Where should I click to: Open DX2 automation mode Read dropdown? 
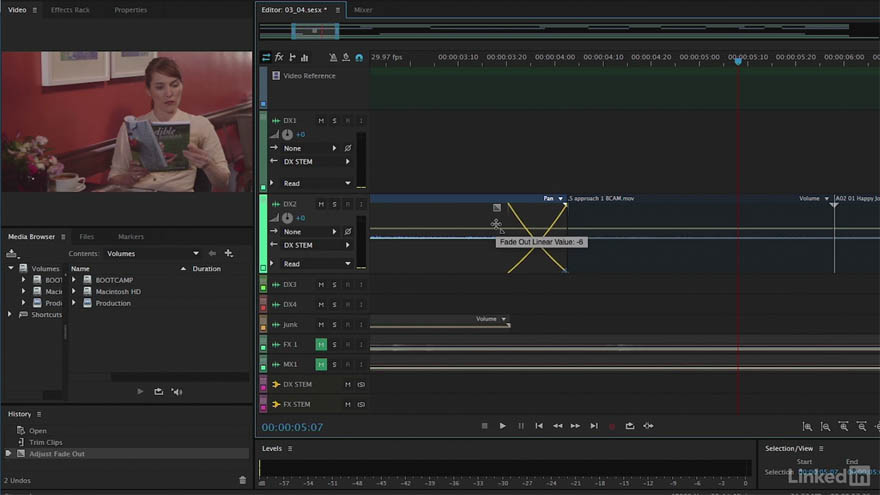click(x=317, y=264)
